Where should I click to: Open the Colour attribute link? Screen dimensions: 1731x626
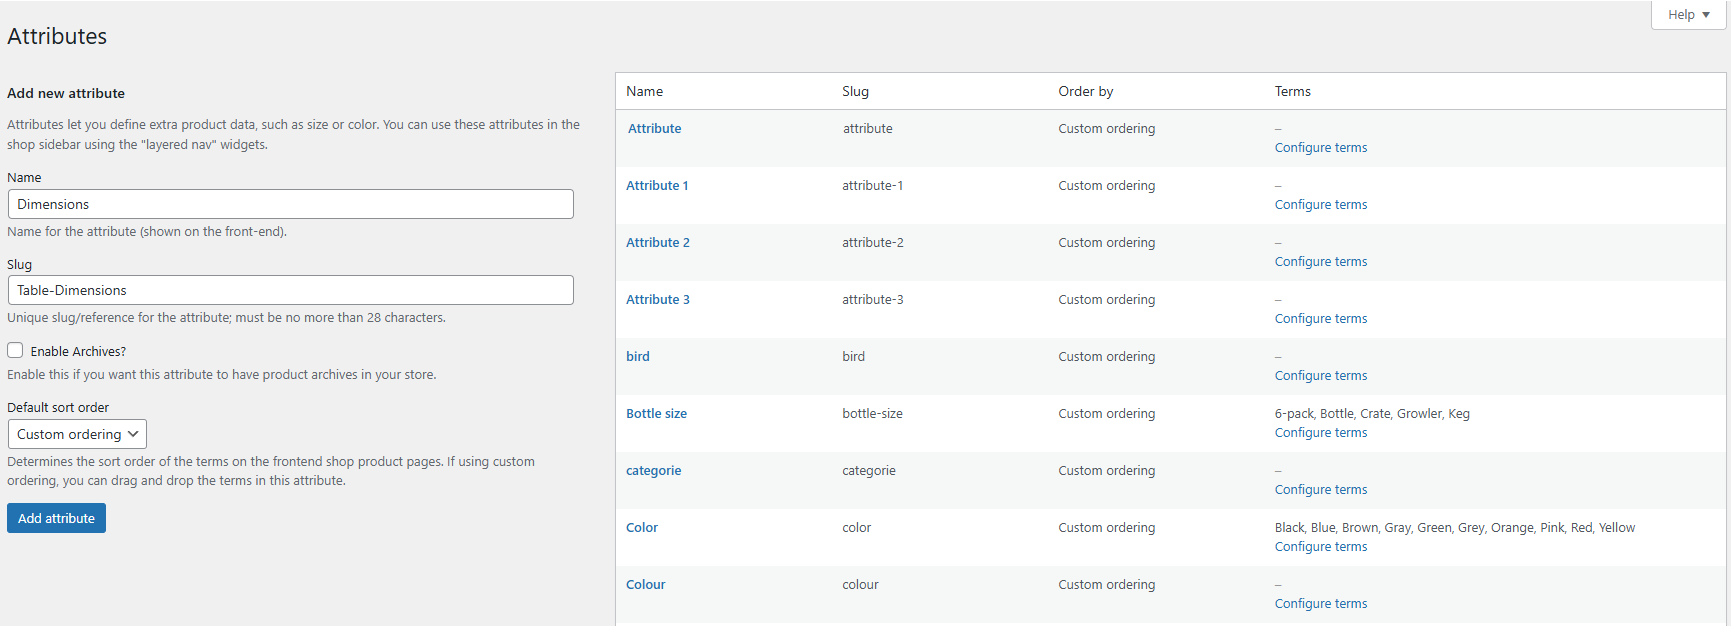645,585
